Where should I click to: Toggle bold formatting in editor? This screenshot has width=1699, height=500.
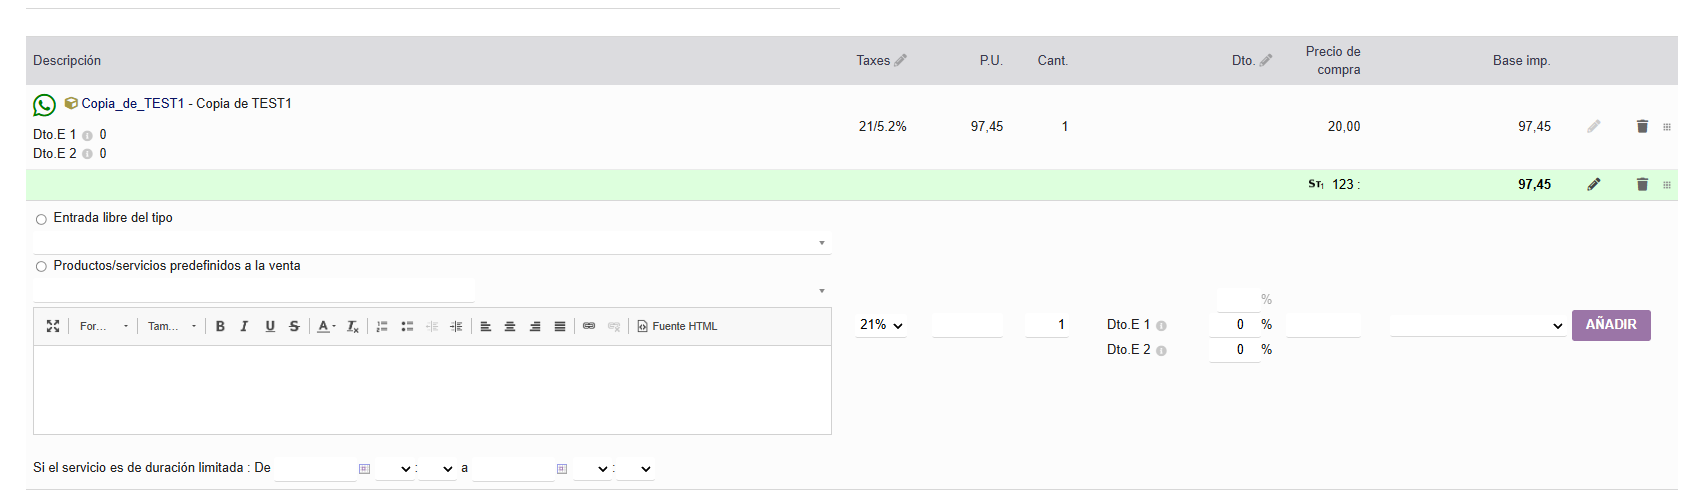pyautogui.click(x=220, y=326)
